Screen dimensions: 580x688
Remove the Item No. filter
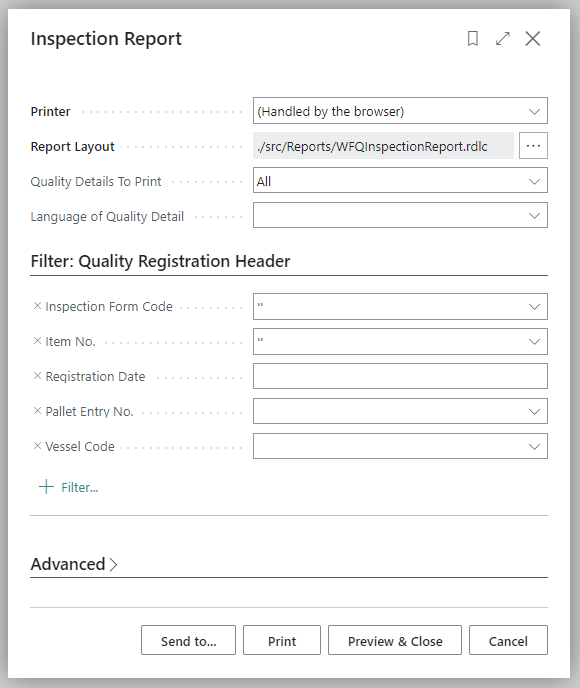(x=37, y=341)
